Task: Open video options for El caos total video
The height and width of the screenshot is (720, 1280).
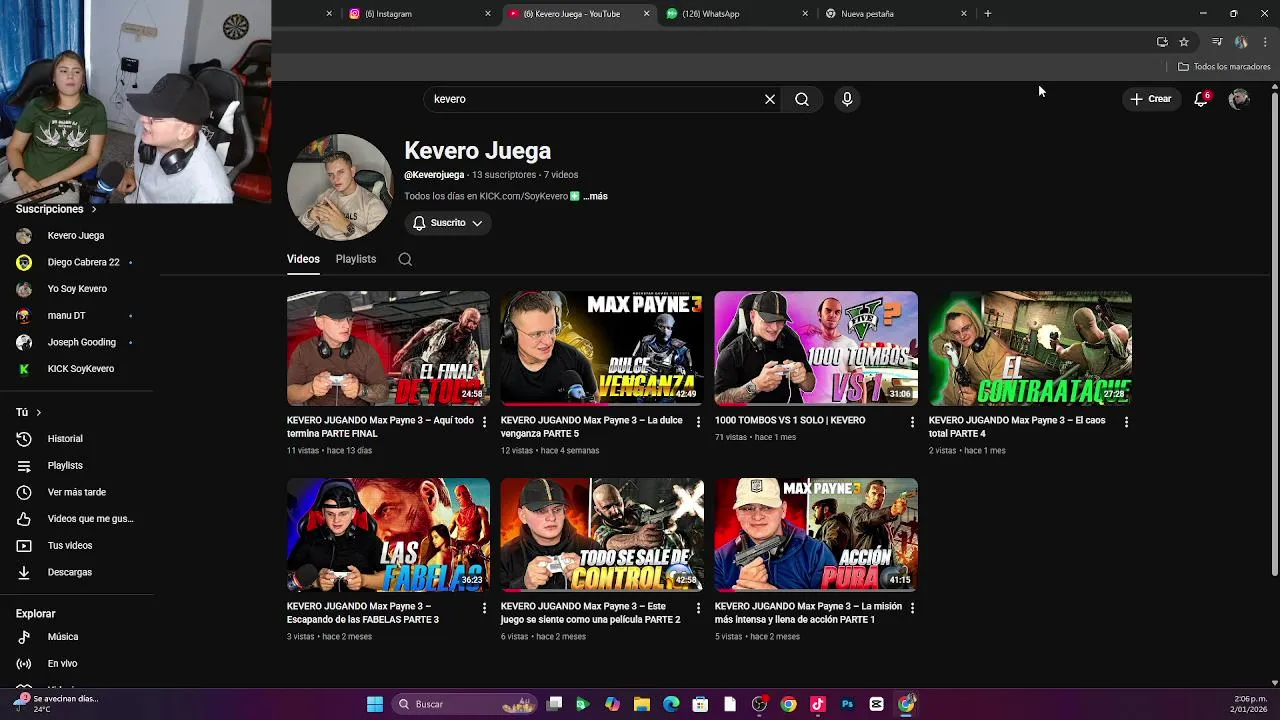Action: pyautogui.click(x=1126, y=422)
